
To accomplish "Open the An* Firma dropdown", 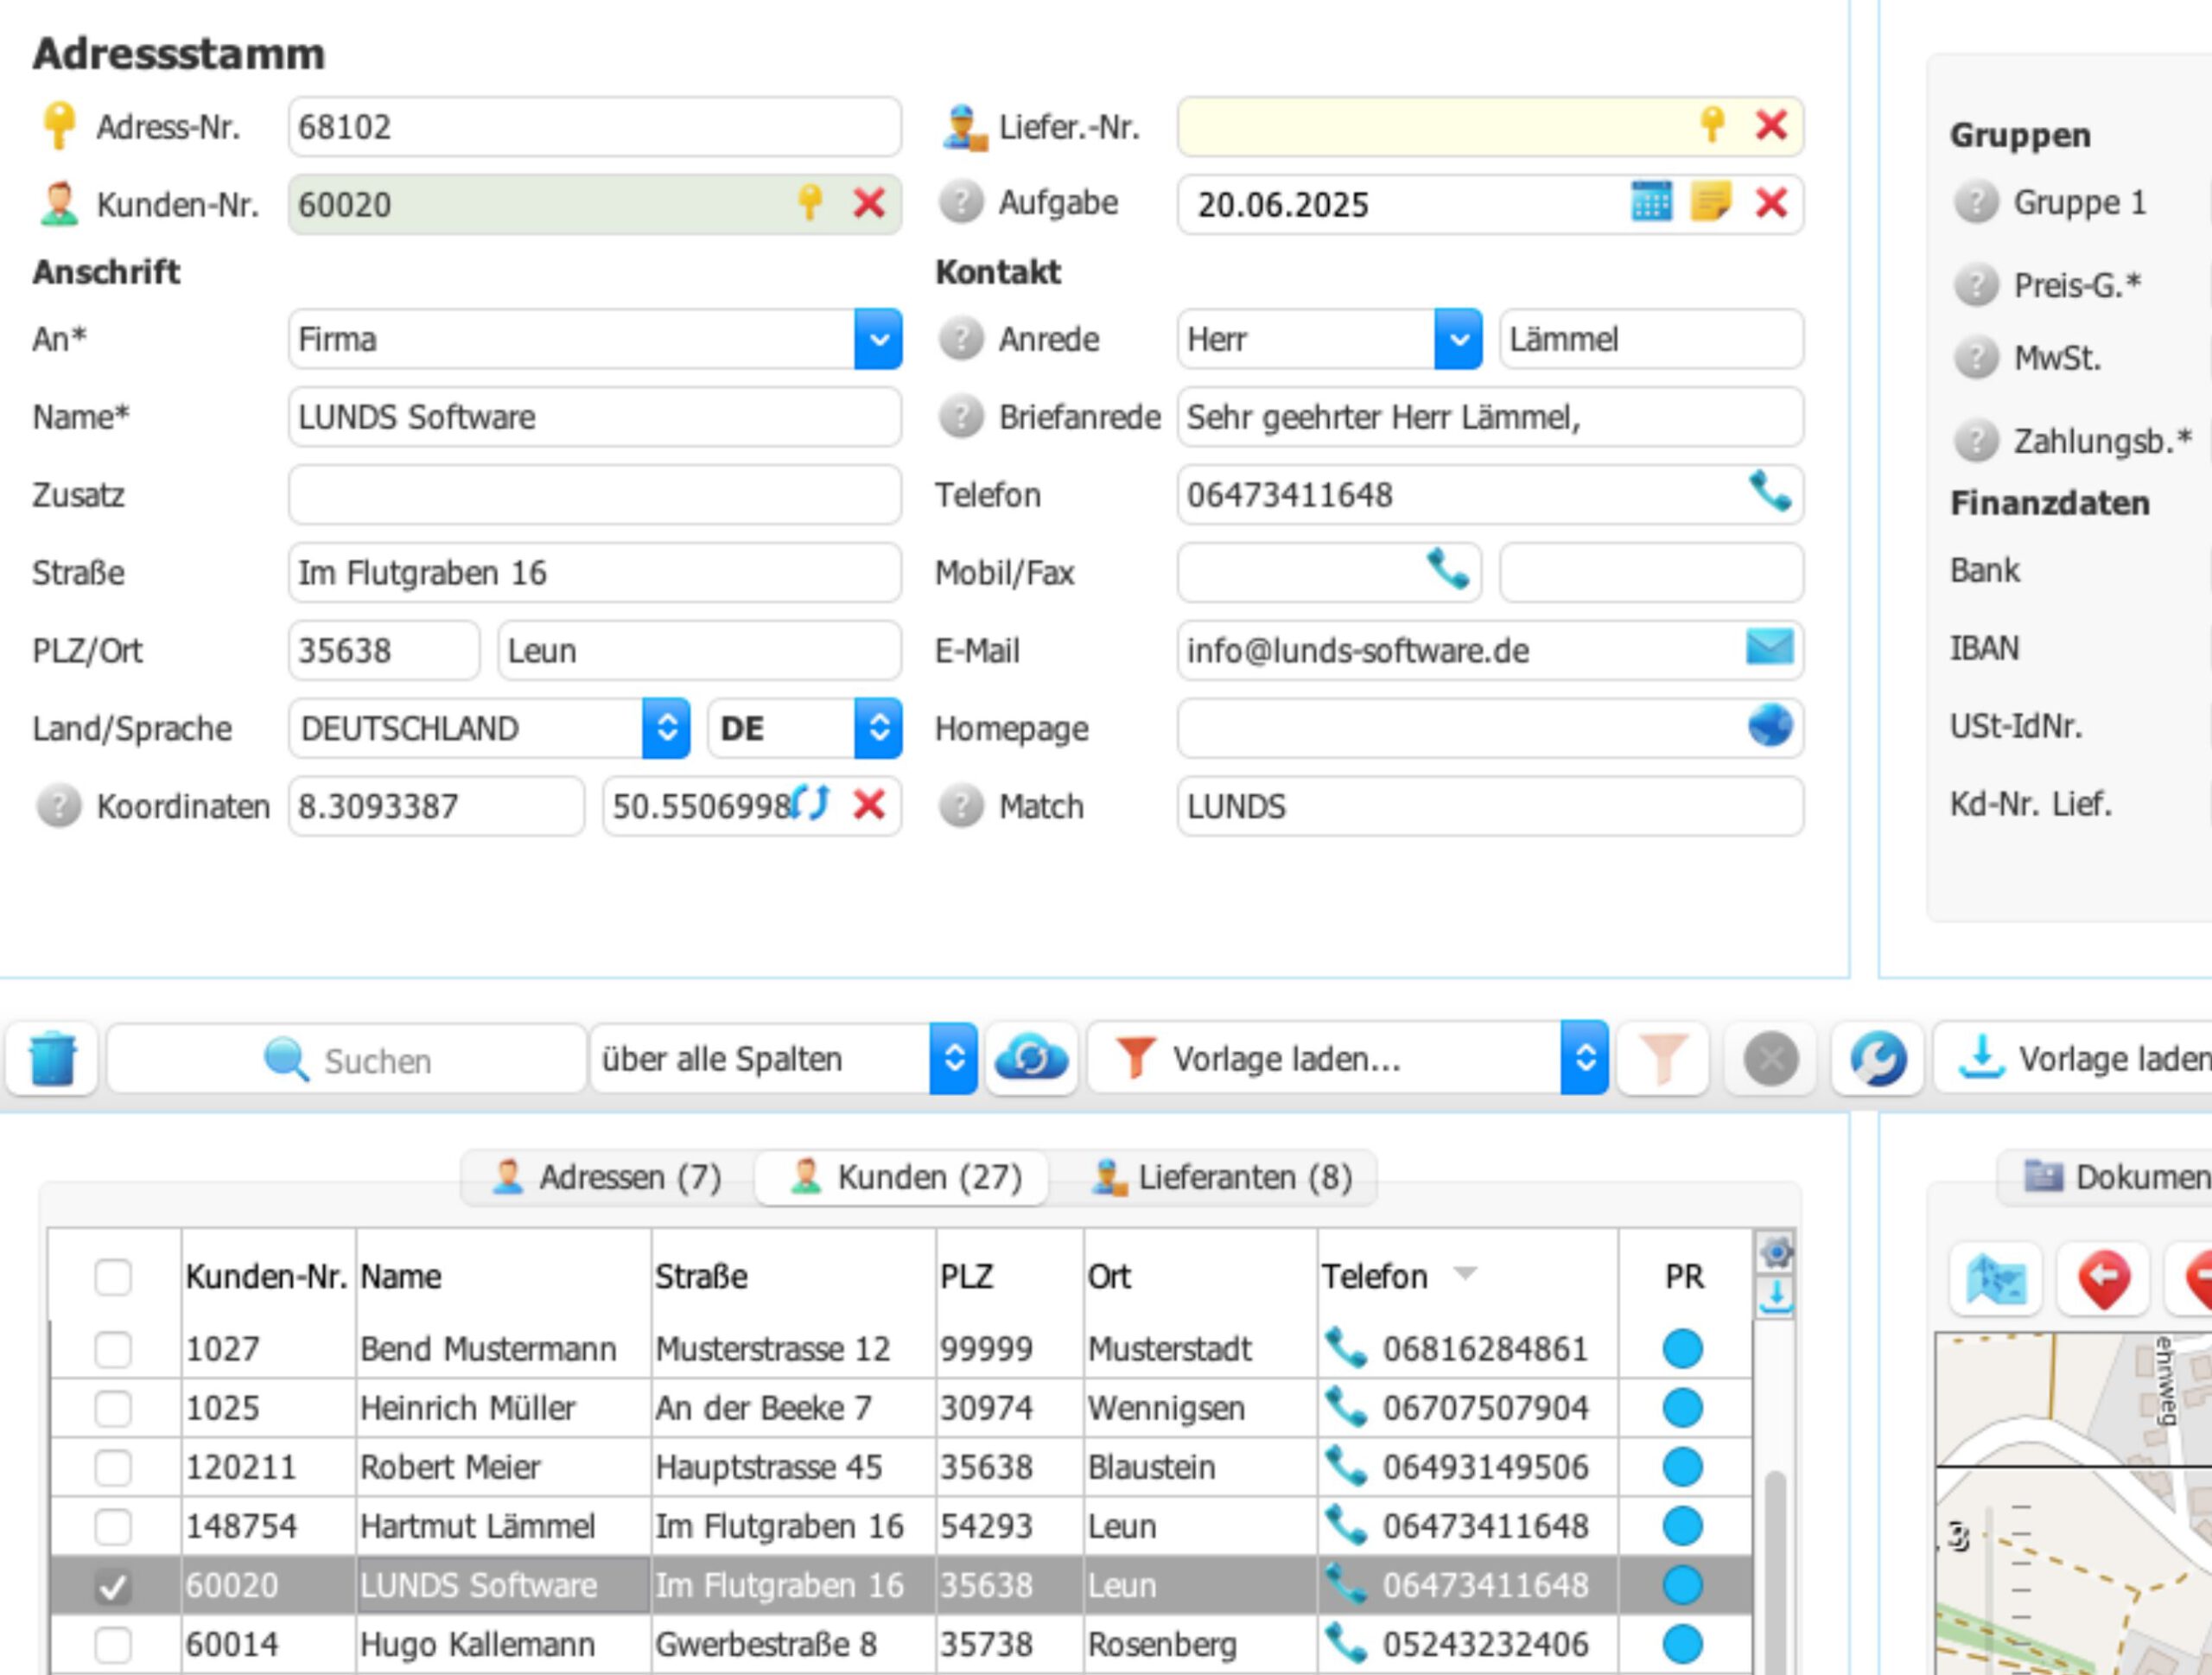I will click(878, 339).
